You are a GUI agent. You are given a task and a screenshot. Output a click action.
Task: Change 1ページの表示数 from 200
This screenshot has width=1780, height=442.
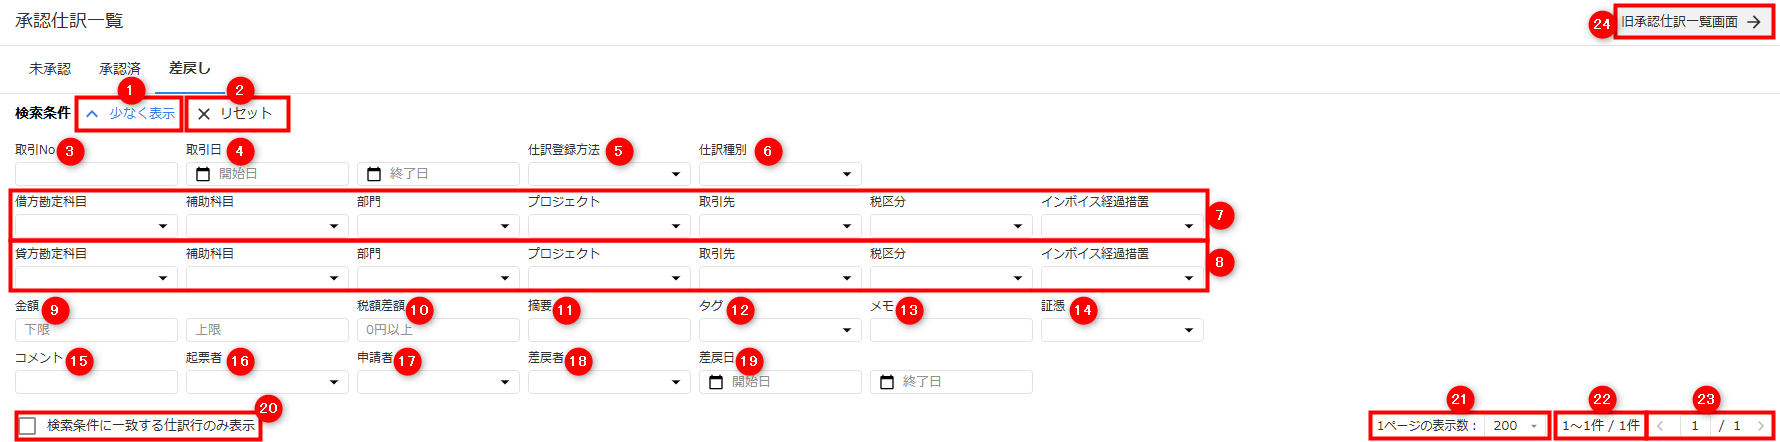coord(1515,426)
